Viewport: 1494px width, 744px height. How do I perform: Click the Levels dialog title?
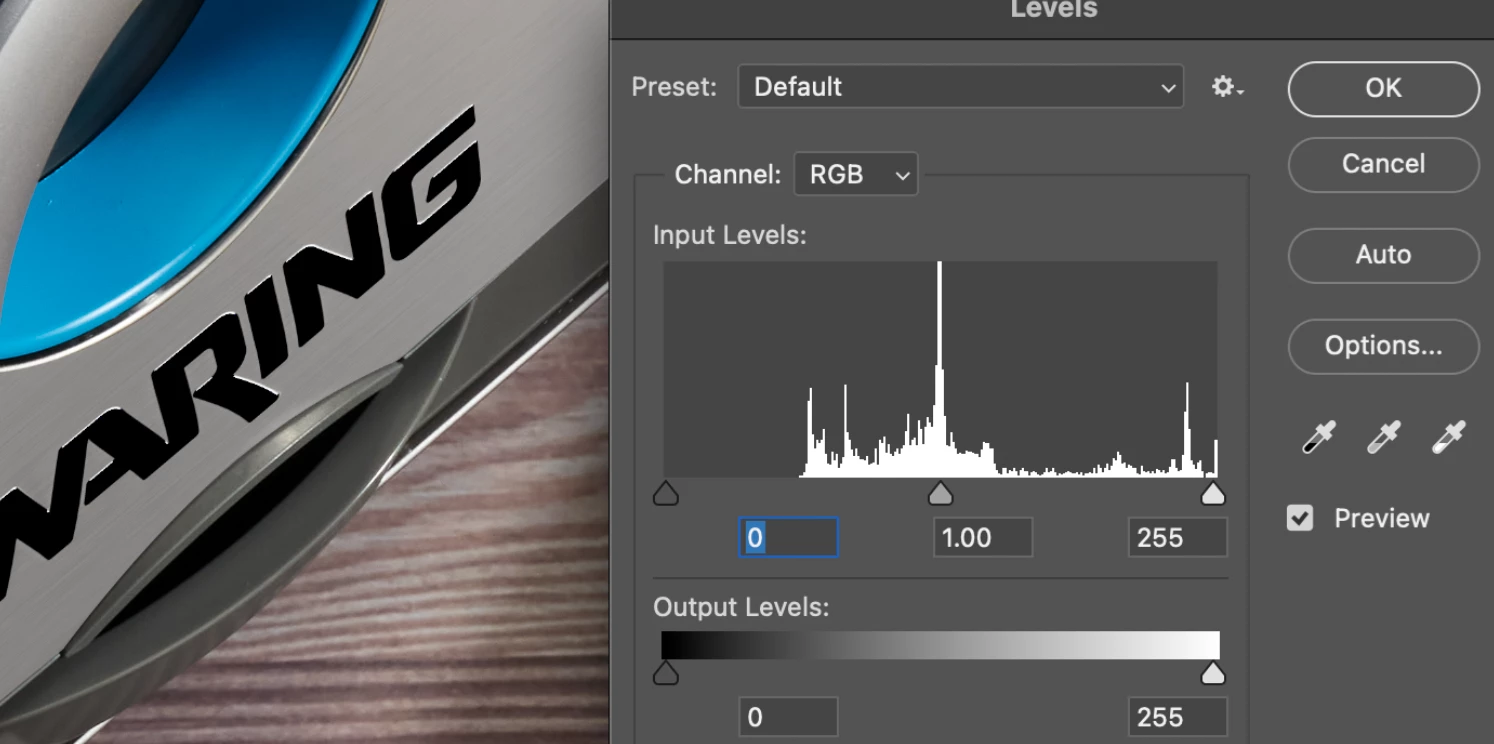coord(1054,10)
